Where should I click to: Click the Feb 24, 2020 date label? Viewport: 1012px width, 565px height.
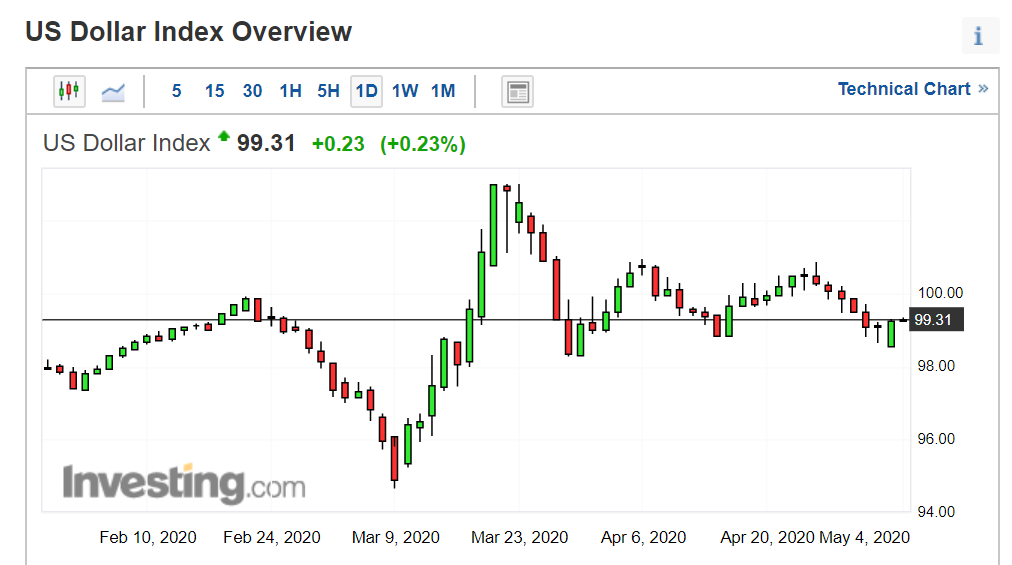pyautogui.click(x=272, y=537)
